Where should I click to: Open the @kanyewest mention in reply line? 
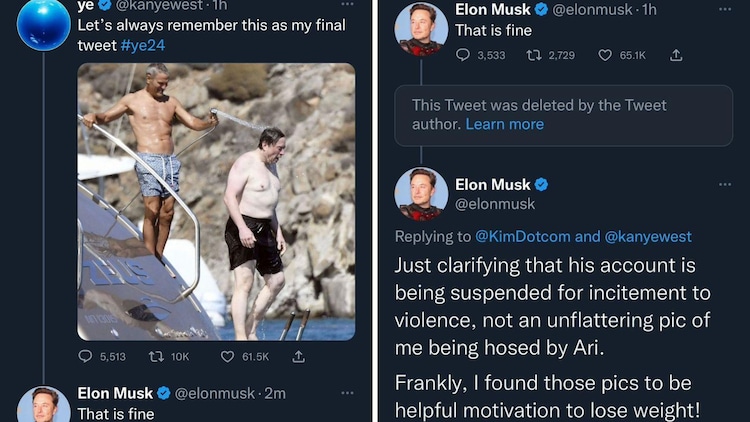[648, 237]
